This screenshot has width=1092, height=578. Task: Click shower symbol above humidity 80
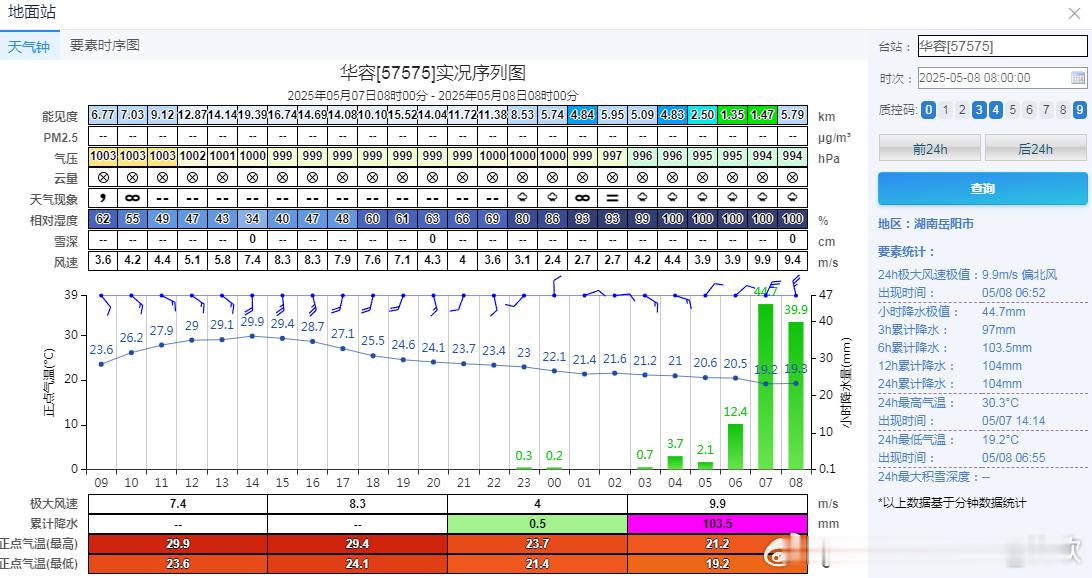tap(522, 198)
